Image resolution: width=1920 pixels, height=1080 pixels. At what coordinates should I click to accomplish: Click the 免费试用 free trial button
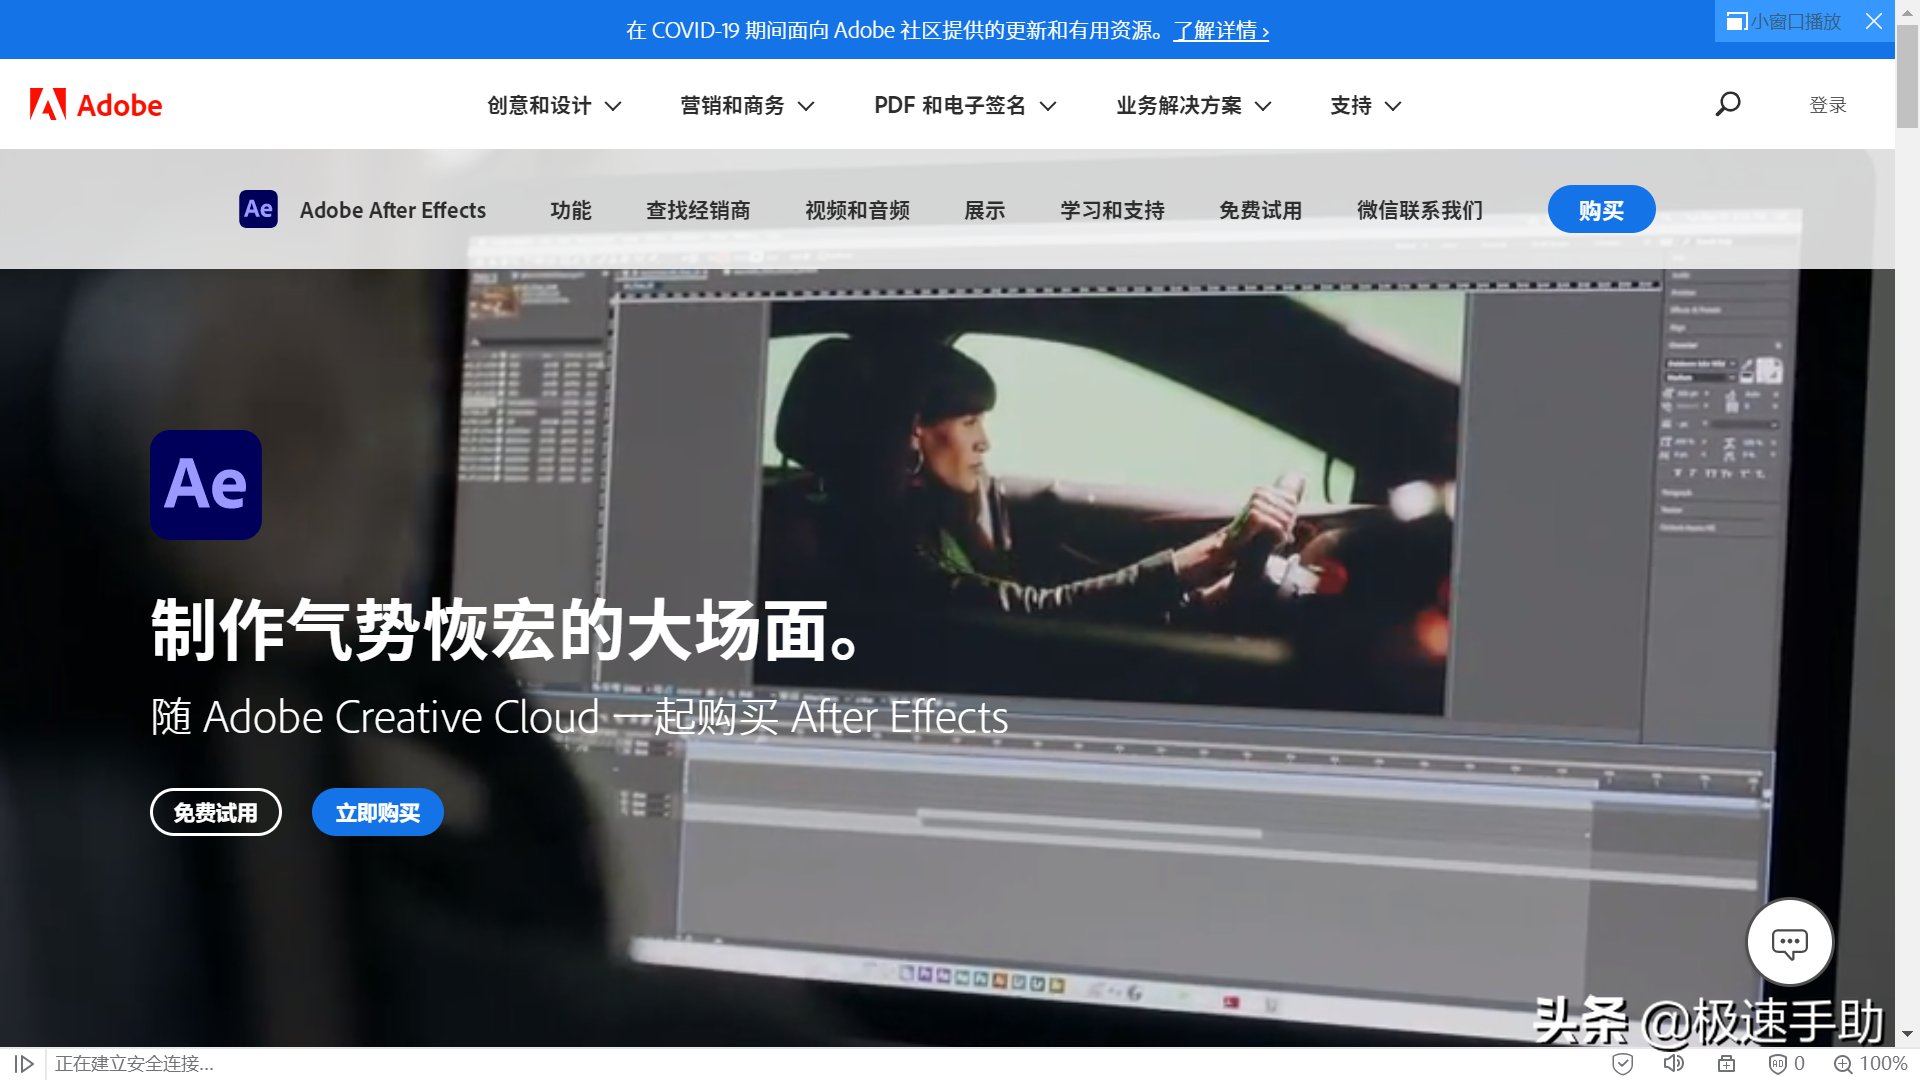point(215,812)
